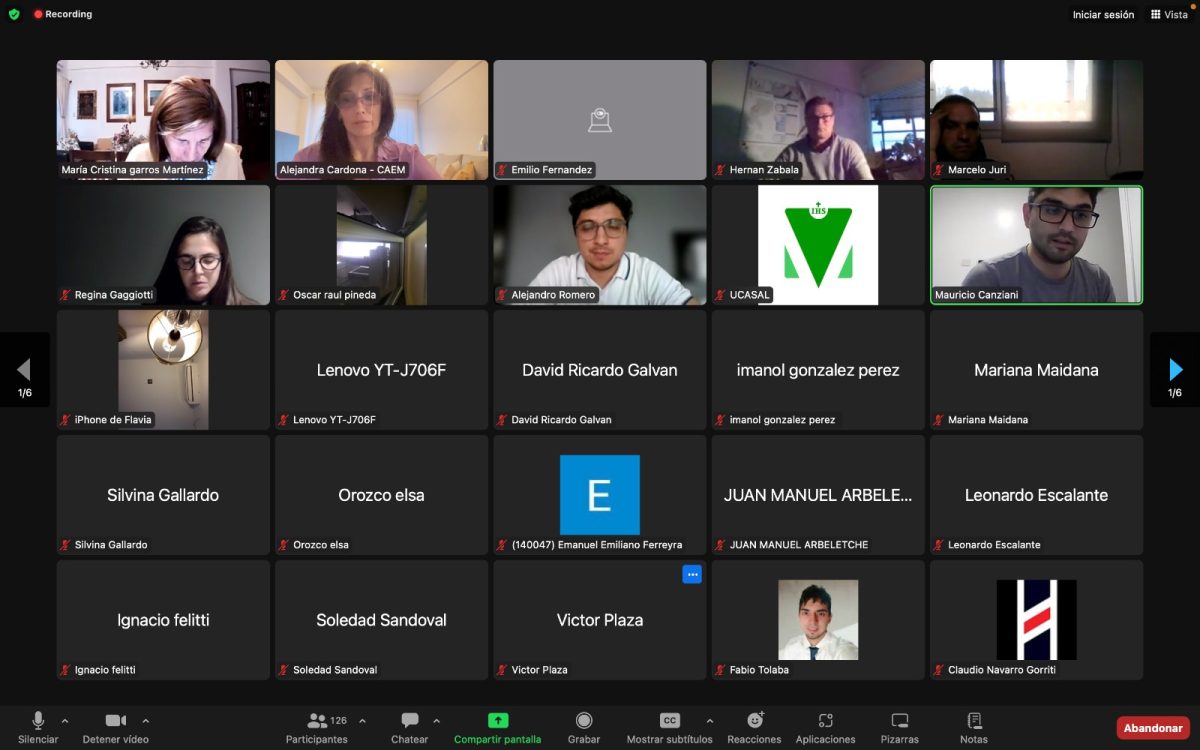Start recording with Grabar
This screenshot has width=1200, height=750.
tap(584, 727)
